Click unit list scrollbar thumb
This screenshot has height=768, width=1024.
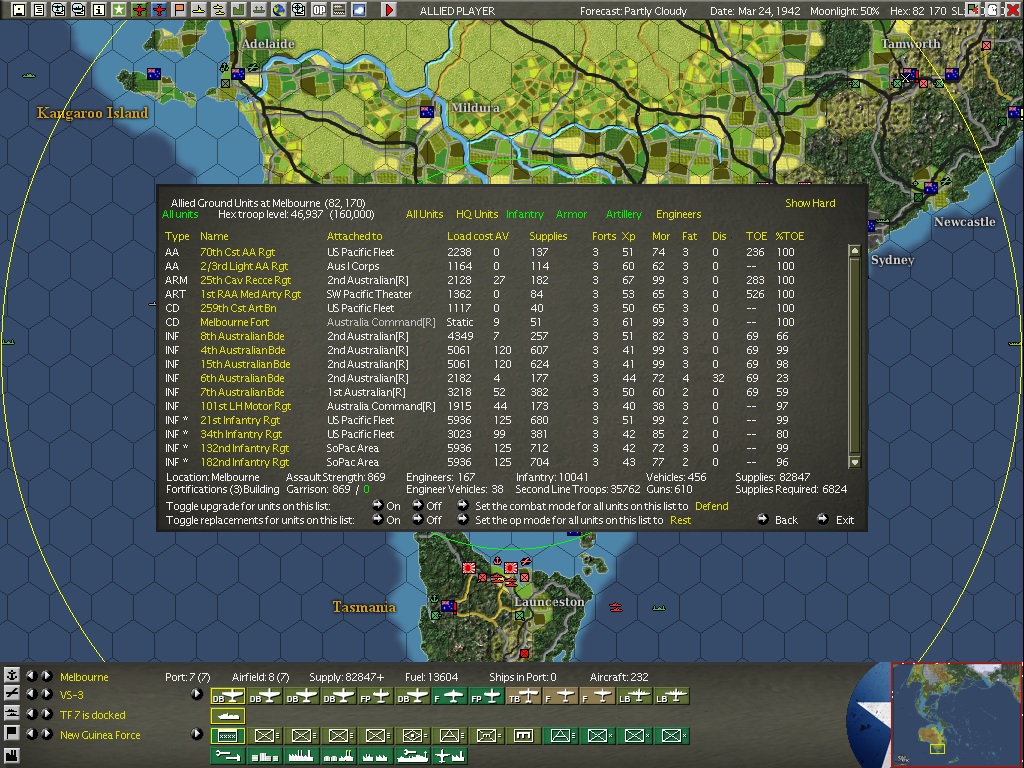point(854,356)
